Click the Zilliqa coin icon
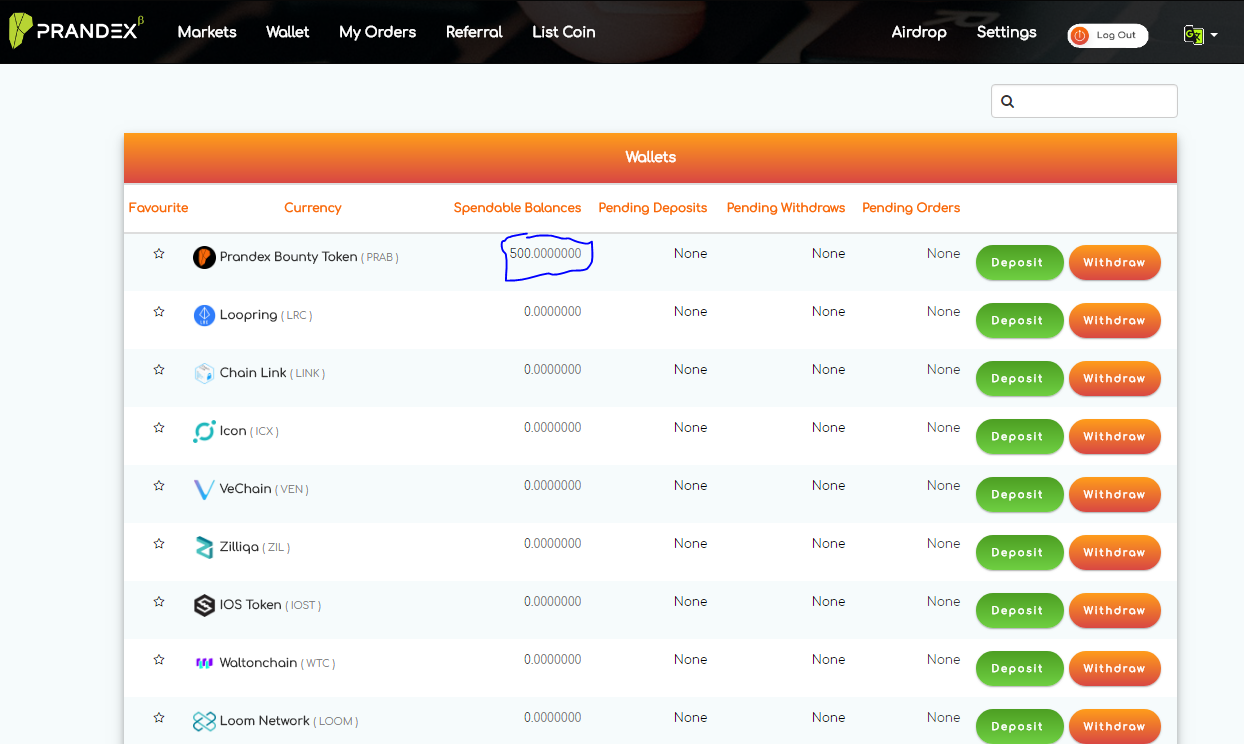The image size is (1244, 744). pyautogui.click(x=204, y=547)
